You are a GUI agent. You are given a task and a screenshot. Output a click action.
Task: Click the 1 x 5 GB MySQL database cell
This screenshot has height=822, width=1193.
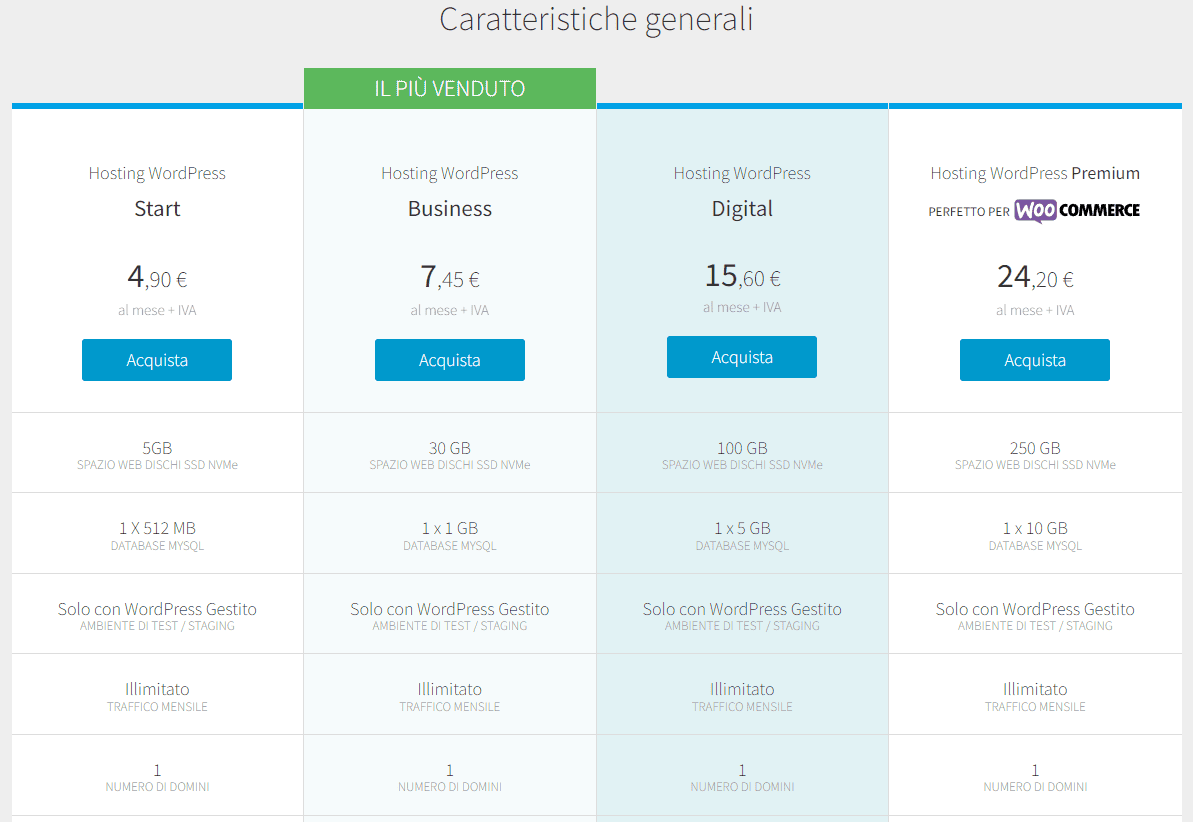(742, 534)
